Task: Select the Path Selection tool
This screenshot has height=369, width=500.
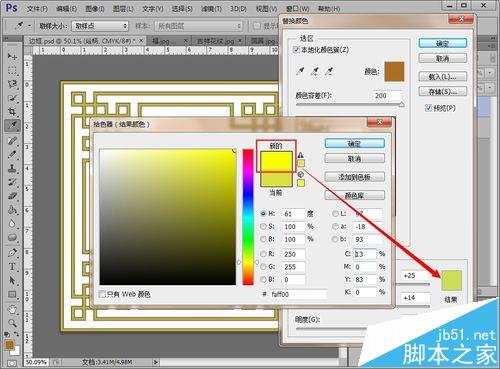Action: click(12, 280)
